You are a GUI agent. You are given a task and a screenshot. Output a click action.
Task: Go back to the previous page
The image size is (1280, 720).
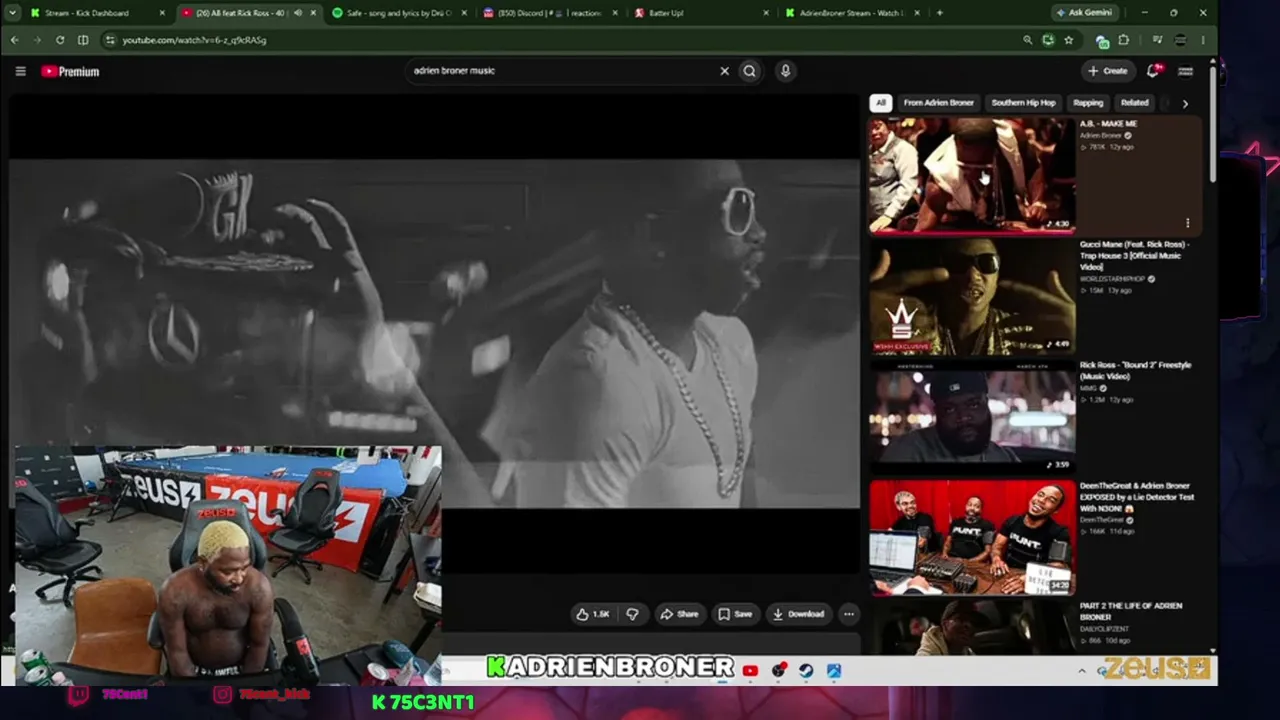(15, 40)
